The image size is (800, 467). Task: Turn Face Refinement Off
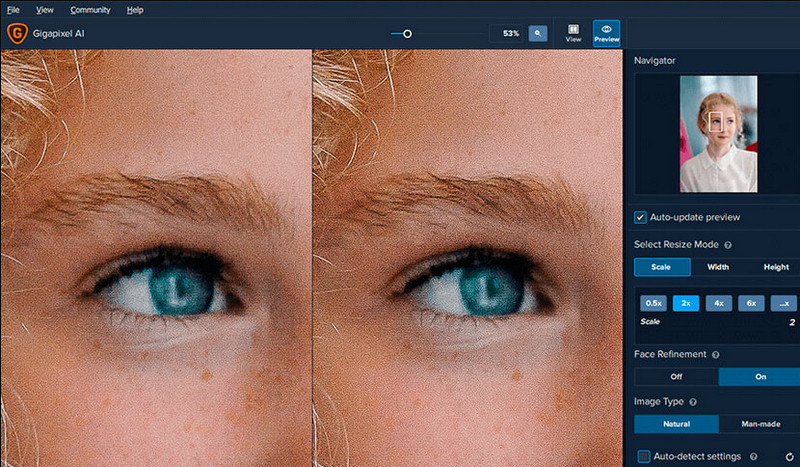pos(677,377)
